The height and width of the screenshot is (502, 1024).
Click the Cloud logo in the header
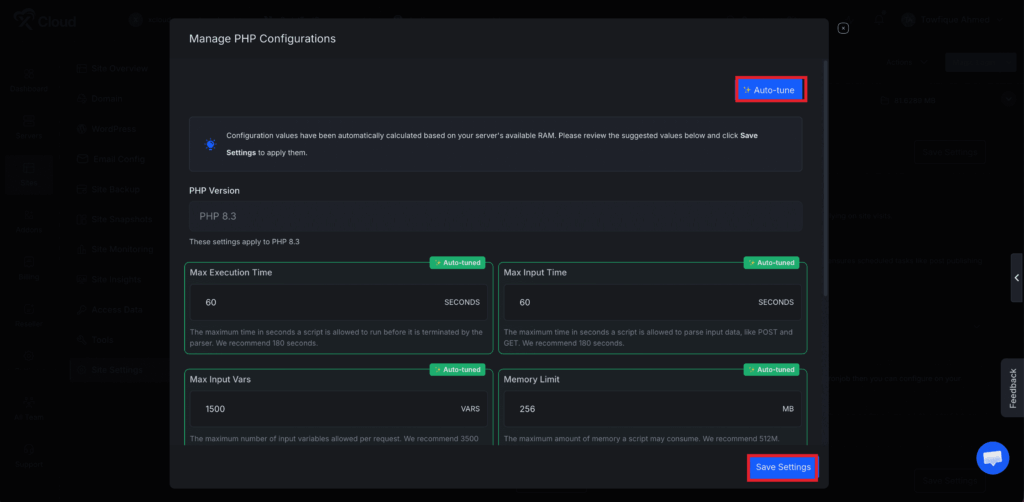click(45, 20)
